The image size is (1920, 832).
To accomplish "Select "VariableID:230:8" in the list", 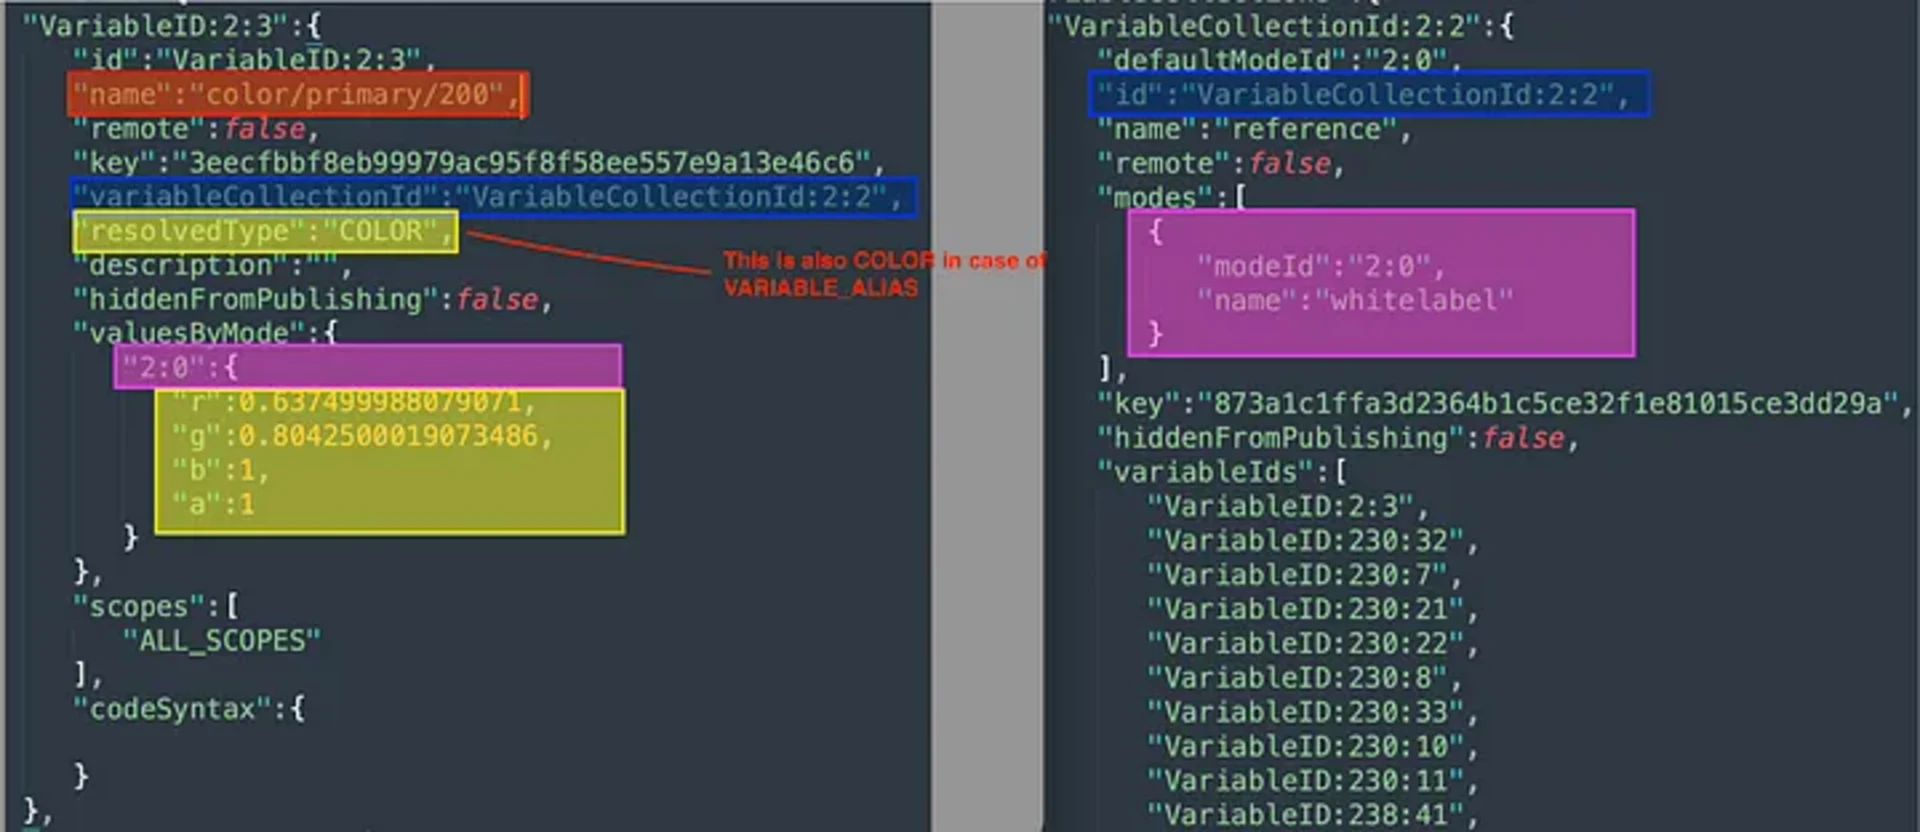I will 1305,677.
